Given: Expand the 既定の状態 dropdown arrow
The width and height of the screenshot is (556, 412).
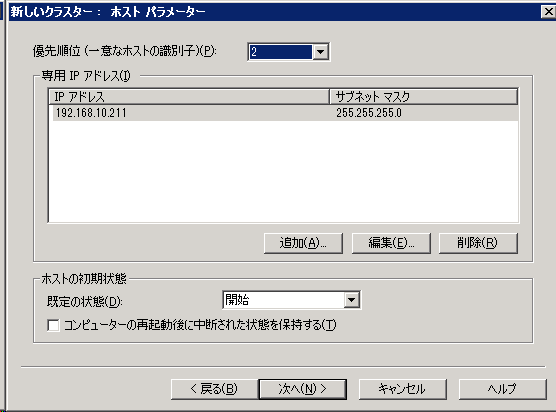Looking at the screenshot, I should (x=351, y=300).
